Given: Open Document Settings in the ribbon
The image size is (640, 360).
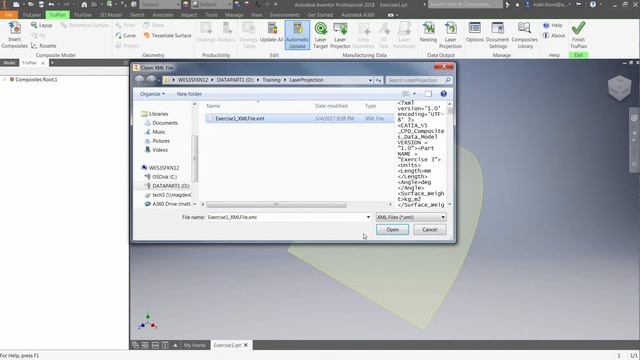Looking at the screenshot, I should coord(497,35).
